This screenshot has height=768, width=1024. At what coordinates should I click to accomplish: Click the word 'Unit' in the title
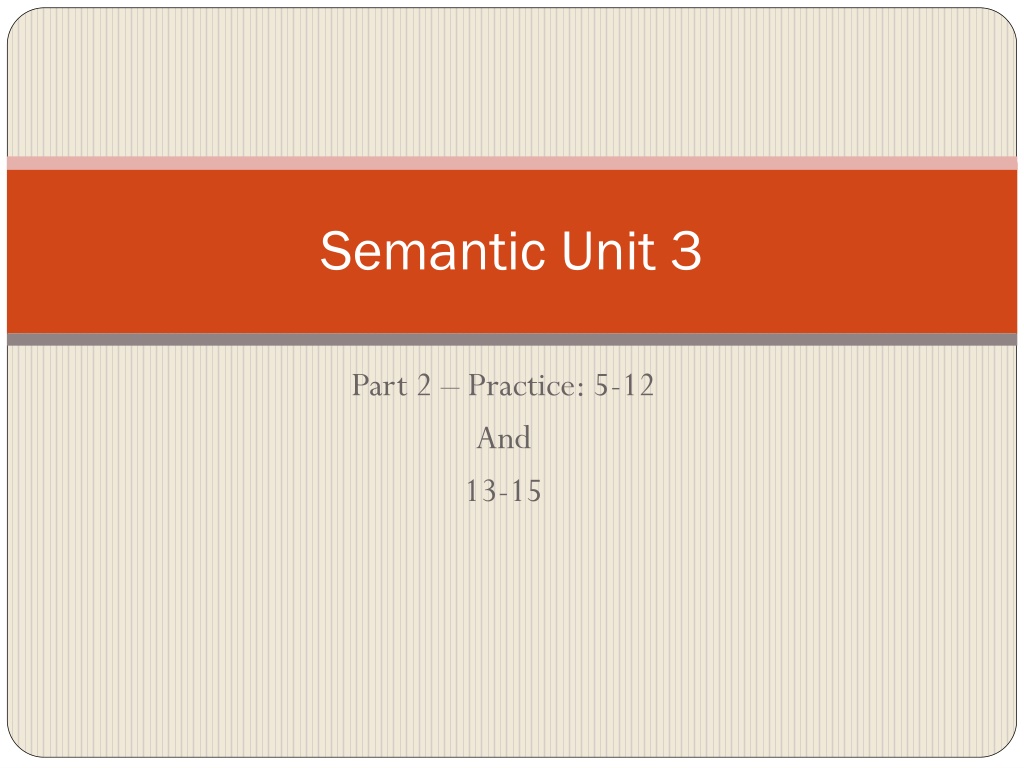pos(608,251)
